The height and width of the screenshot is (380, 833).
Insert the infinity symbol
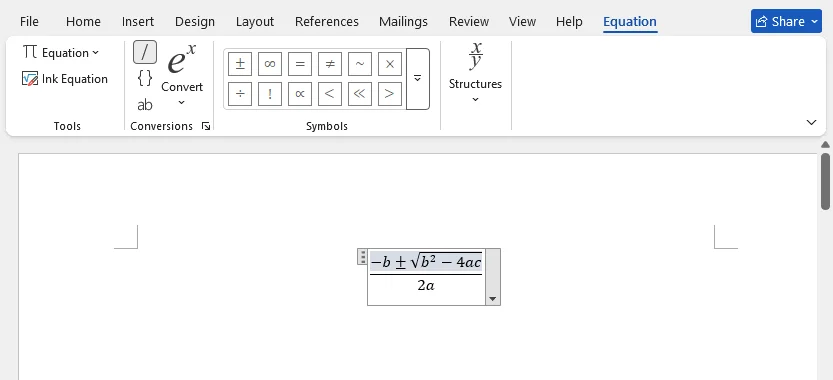coord(270,64)
